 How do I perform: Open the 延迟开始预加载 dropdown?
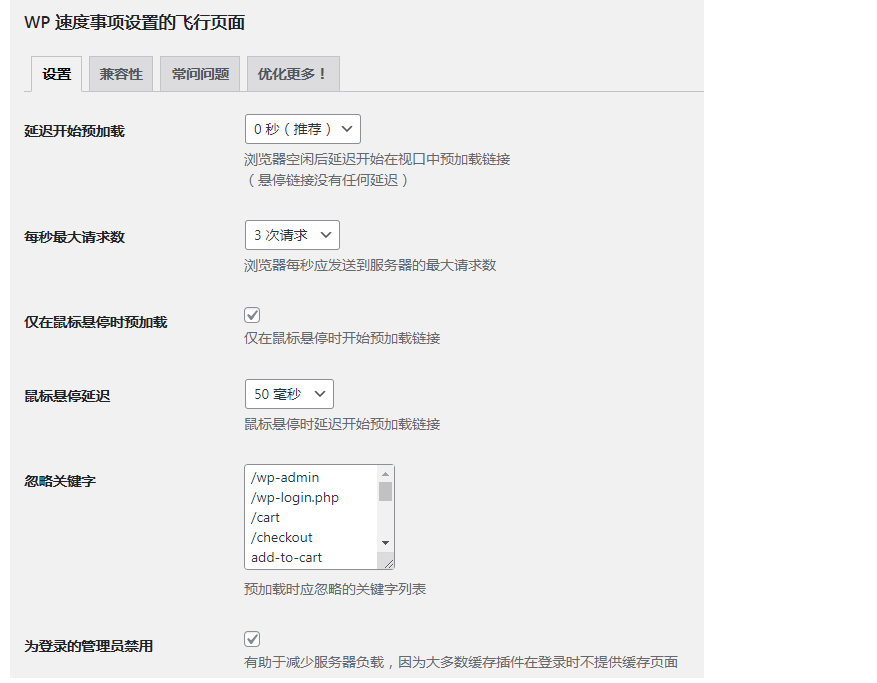tap(302, 128)
